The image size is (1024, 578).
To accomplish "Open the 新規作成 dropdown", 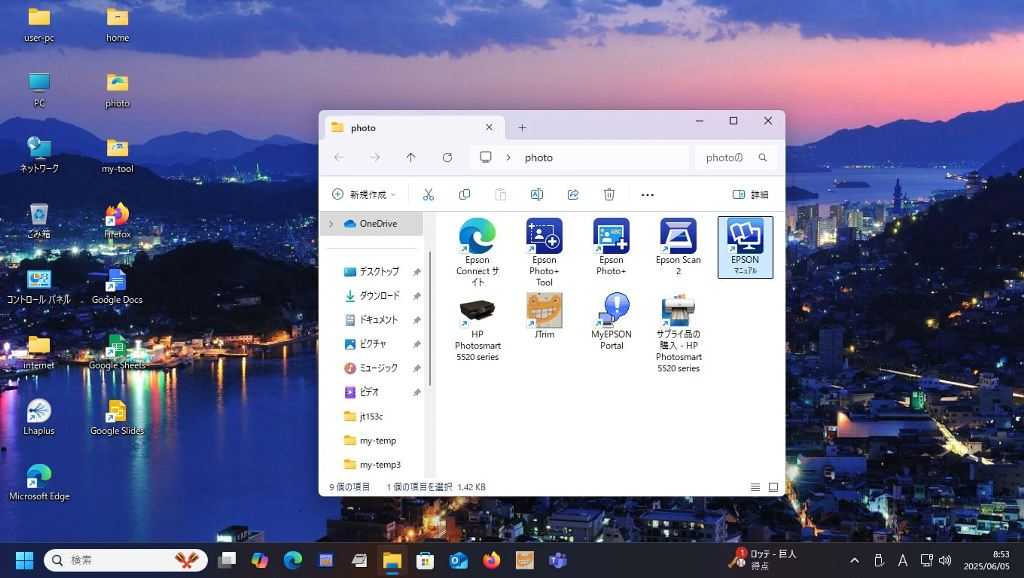I will click(364, 195).
